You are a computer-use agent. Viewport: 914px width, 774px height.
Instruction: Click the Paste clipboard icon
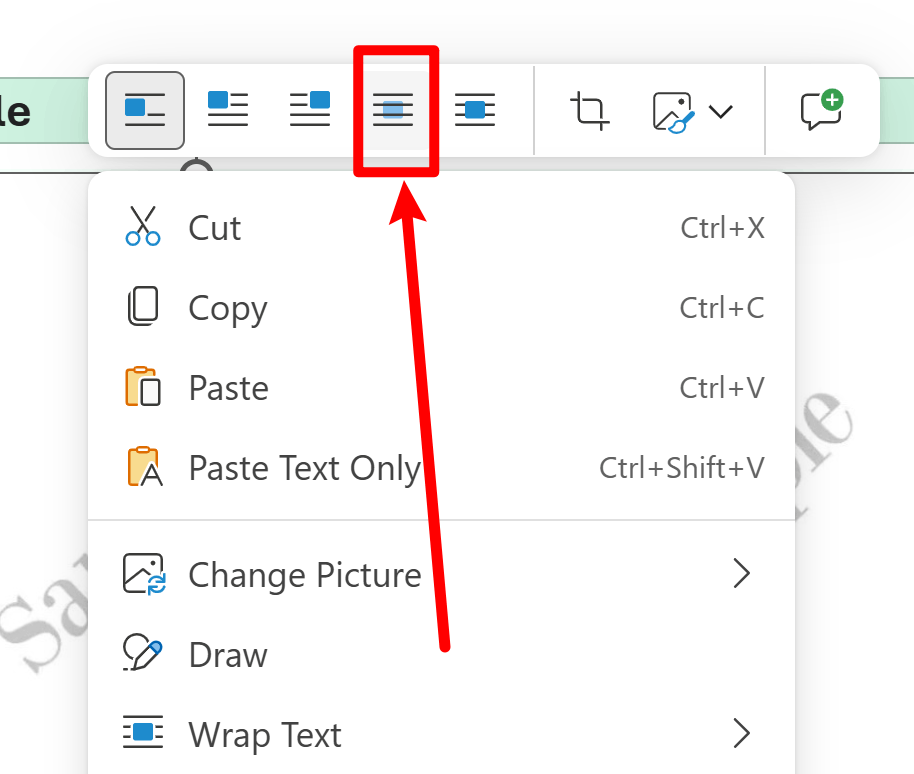(x=143, y=388)
